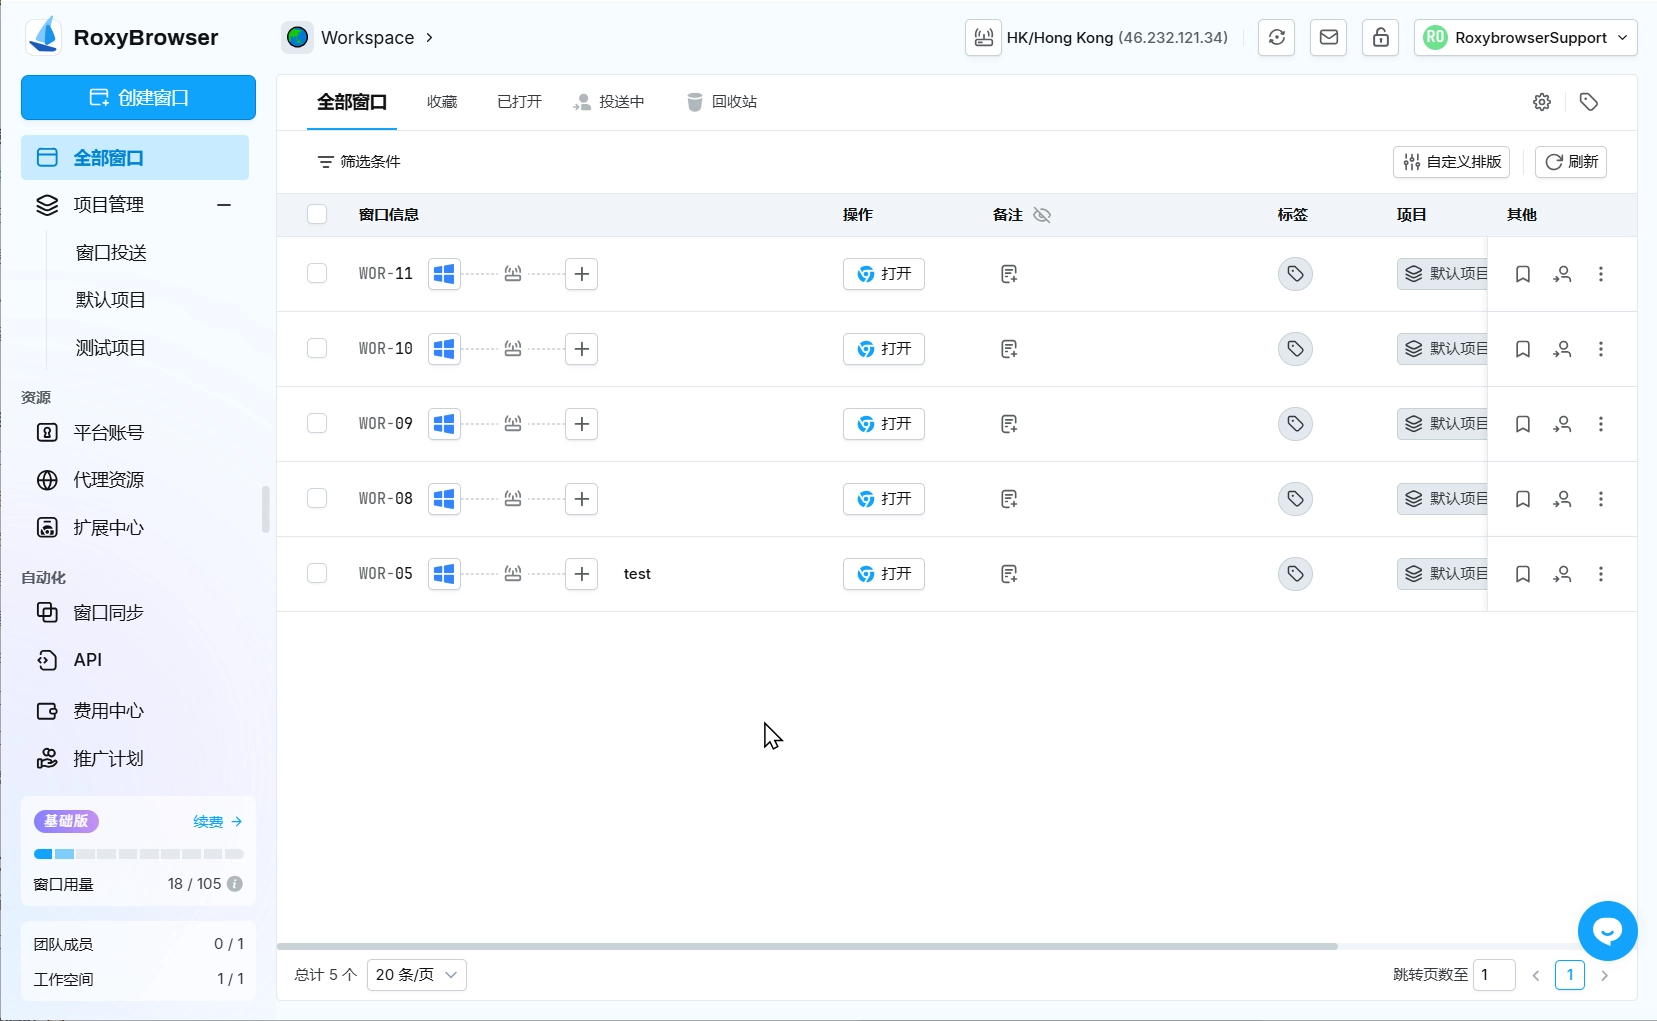Click the 创建窗口 button
The width and height of the screenshot is (1657, 1021).
click(138, 98)
